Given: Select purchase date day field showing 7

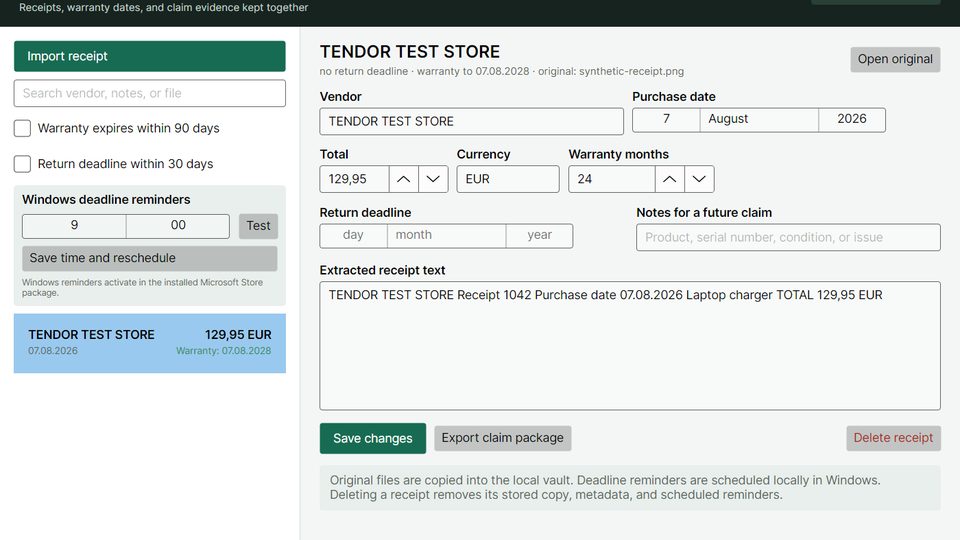Looking at the screenshot, I should [x=666, y=119].
